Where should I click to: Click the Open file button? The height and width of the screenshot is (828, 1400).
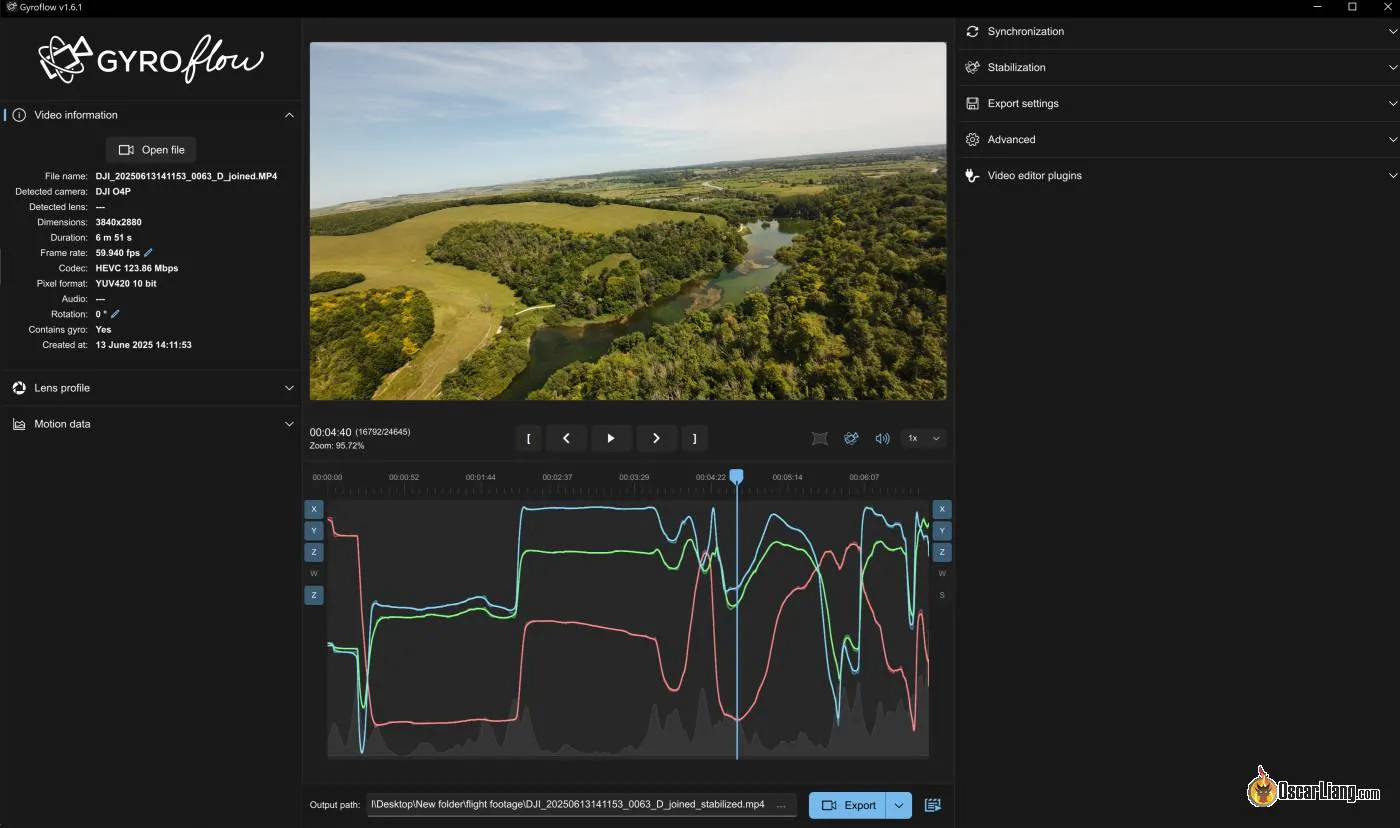(151, 150)
